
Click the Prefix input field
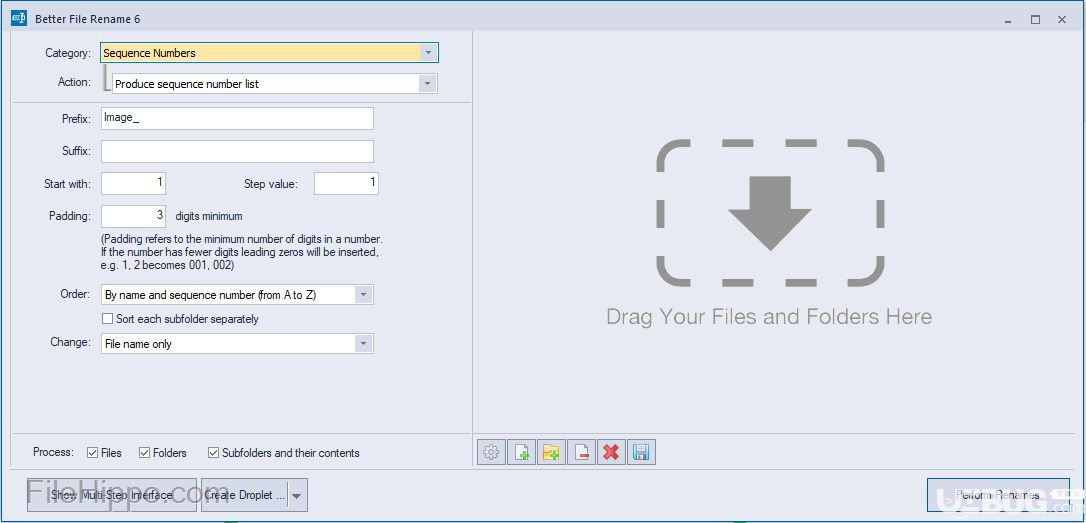tap(238, 118)
